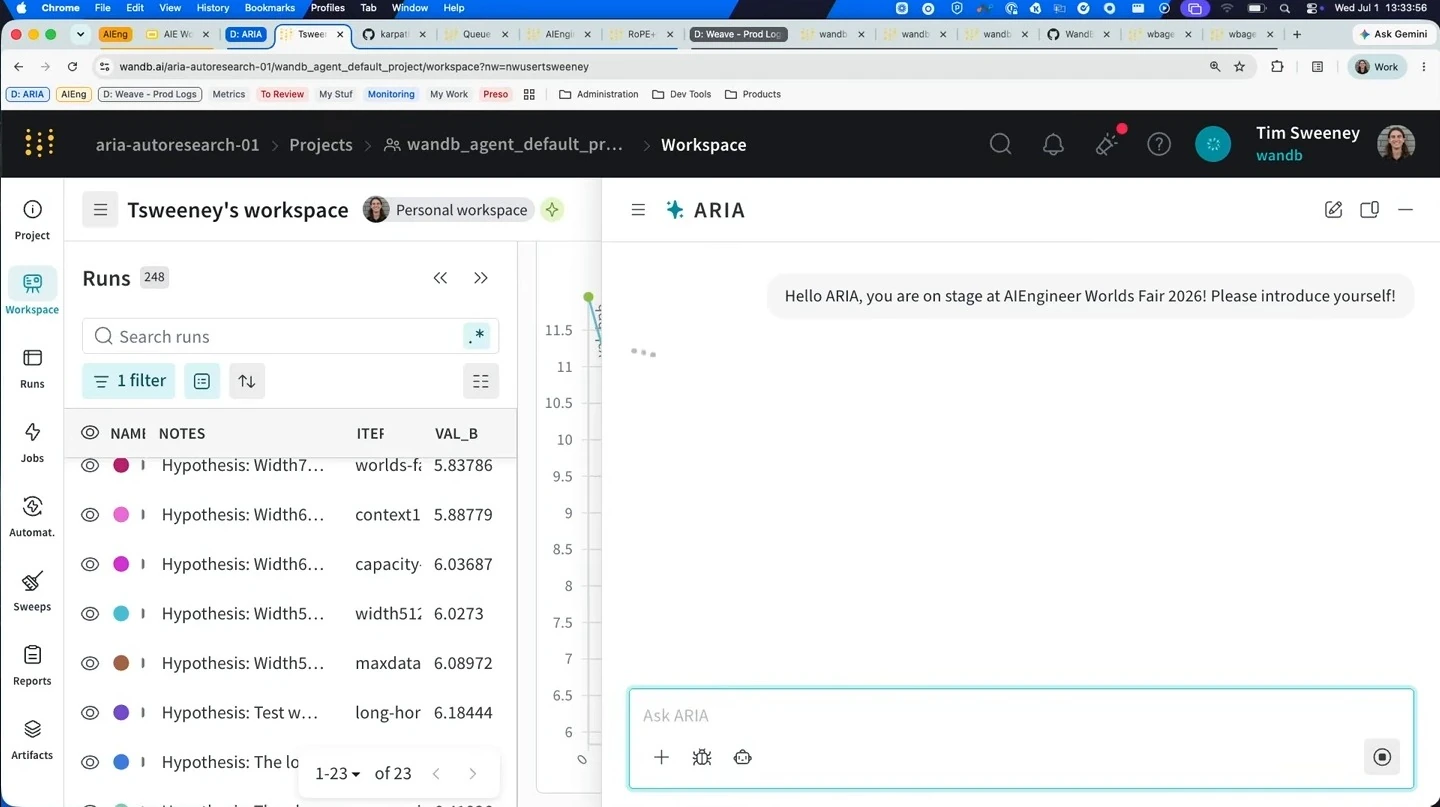Image resolution: width=1440 pixels, height=807 pixels.
Task: Switch to the D: ARIA browser tab
Action: point(246,34)
